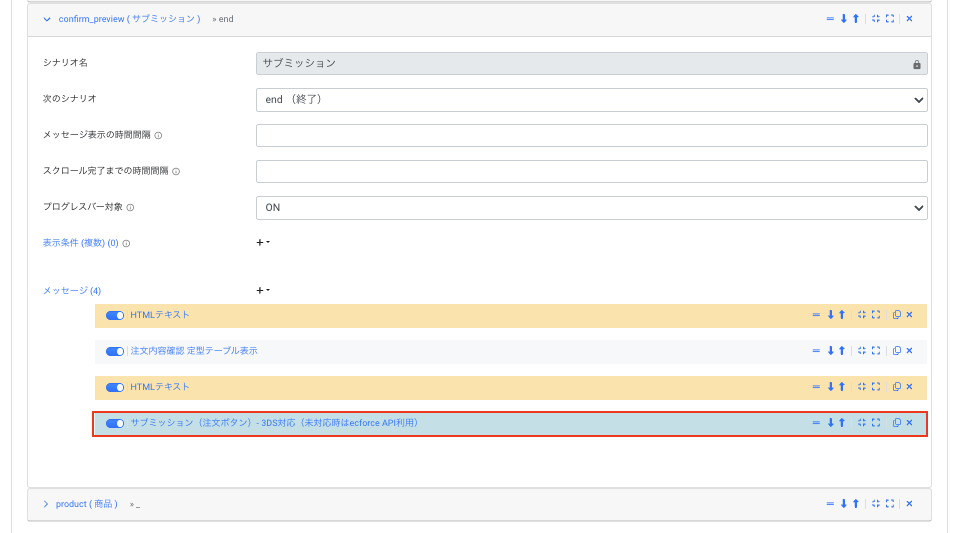Move the first HTMLテキスト message down
The image size is (964, 533).
830,315
